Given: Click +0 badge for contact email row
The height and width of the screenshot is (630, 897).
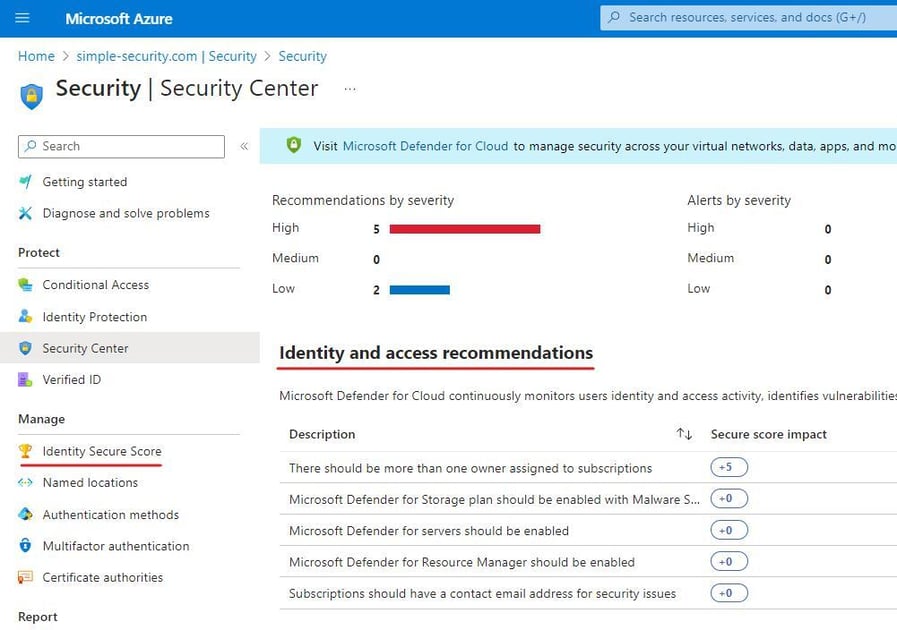Looking at the screenshot, I should pyautogui.click(x=729, y=593).
